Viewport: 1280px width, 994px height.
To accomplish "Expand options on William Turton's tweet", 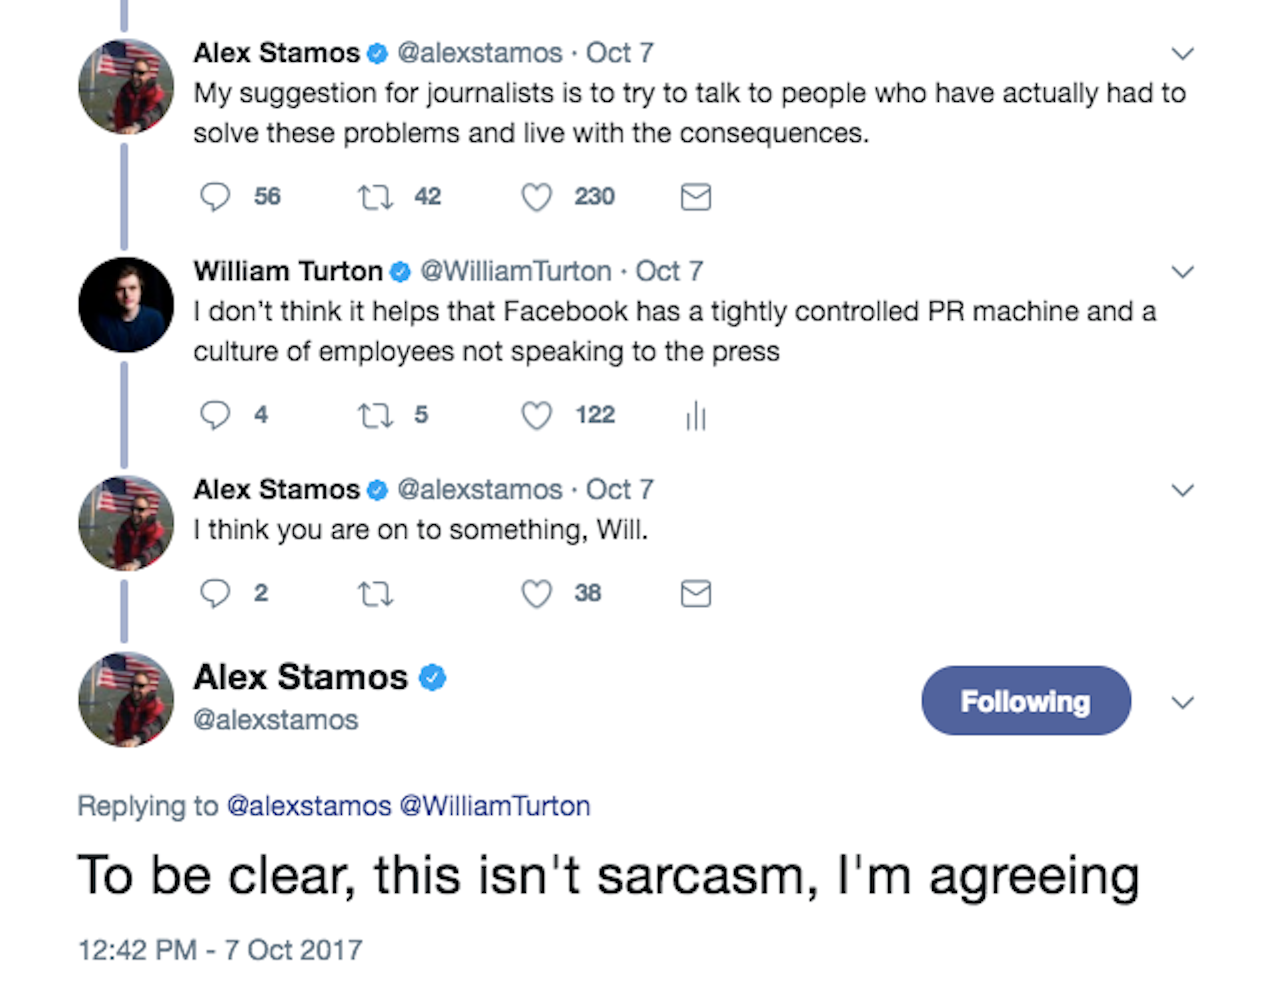I will [1183, 271].
